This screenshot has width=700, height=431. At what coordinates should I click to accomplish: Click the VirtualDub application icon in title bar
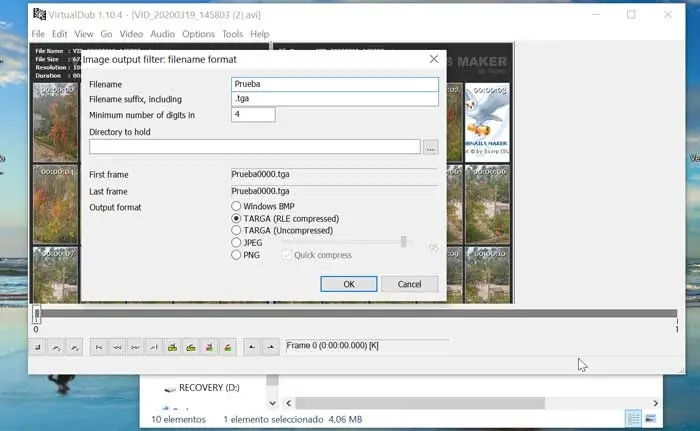coord(39,14)
